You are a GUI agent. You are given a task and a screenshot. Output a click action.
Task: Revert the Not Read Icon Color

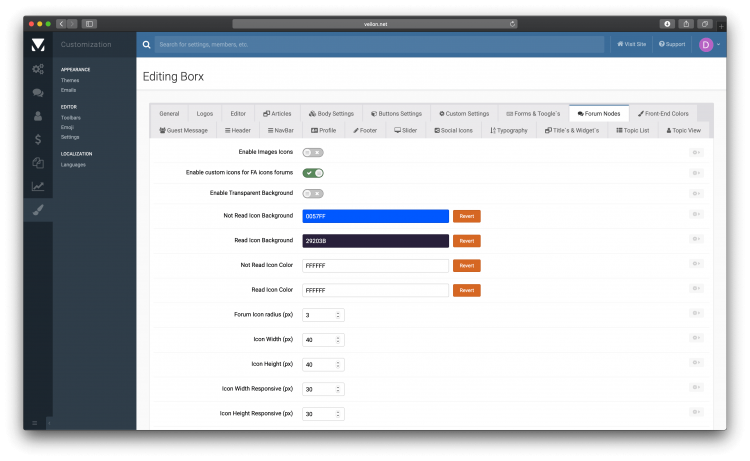(x=467, y=265)
